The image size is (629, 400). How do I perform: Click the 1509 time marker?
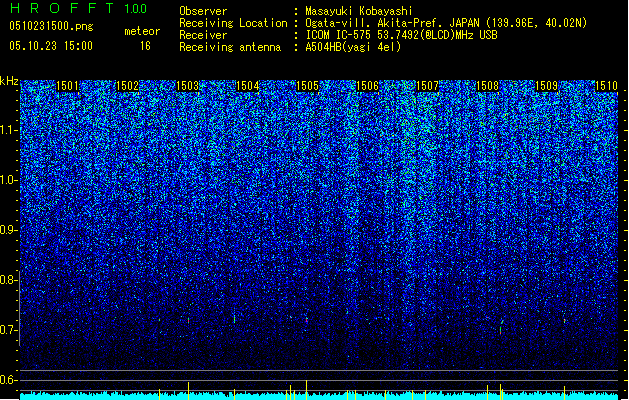coord(547,86)
